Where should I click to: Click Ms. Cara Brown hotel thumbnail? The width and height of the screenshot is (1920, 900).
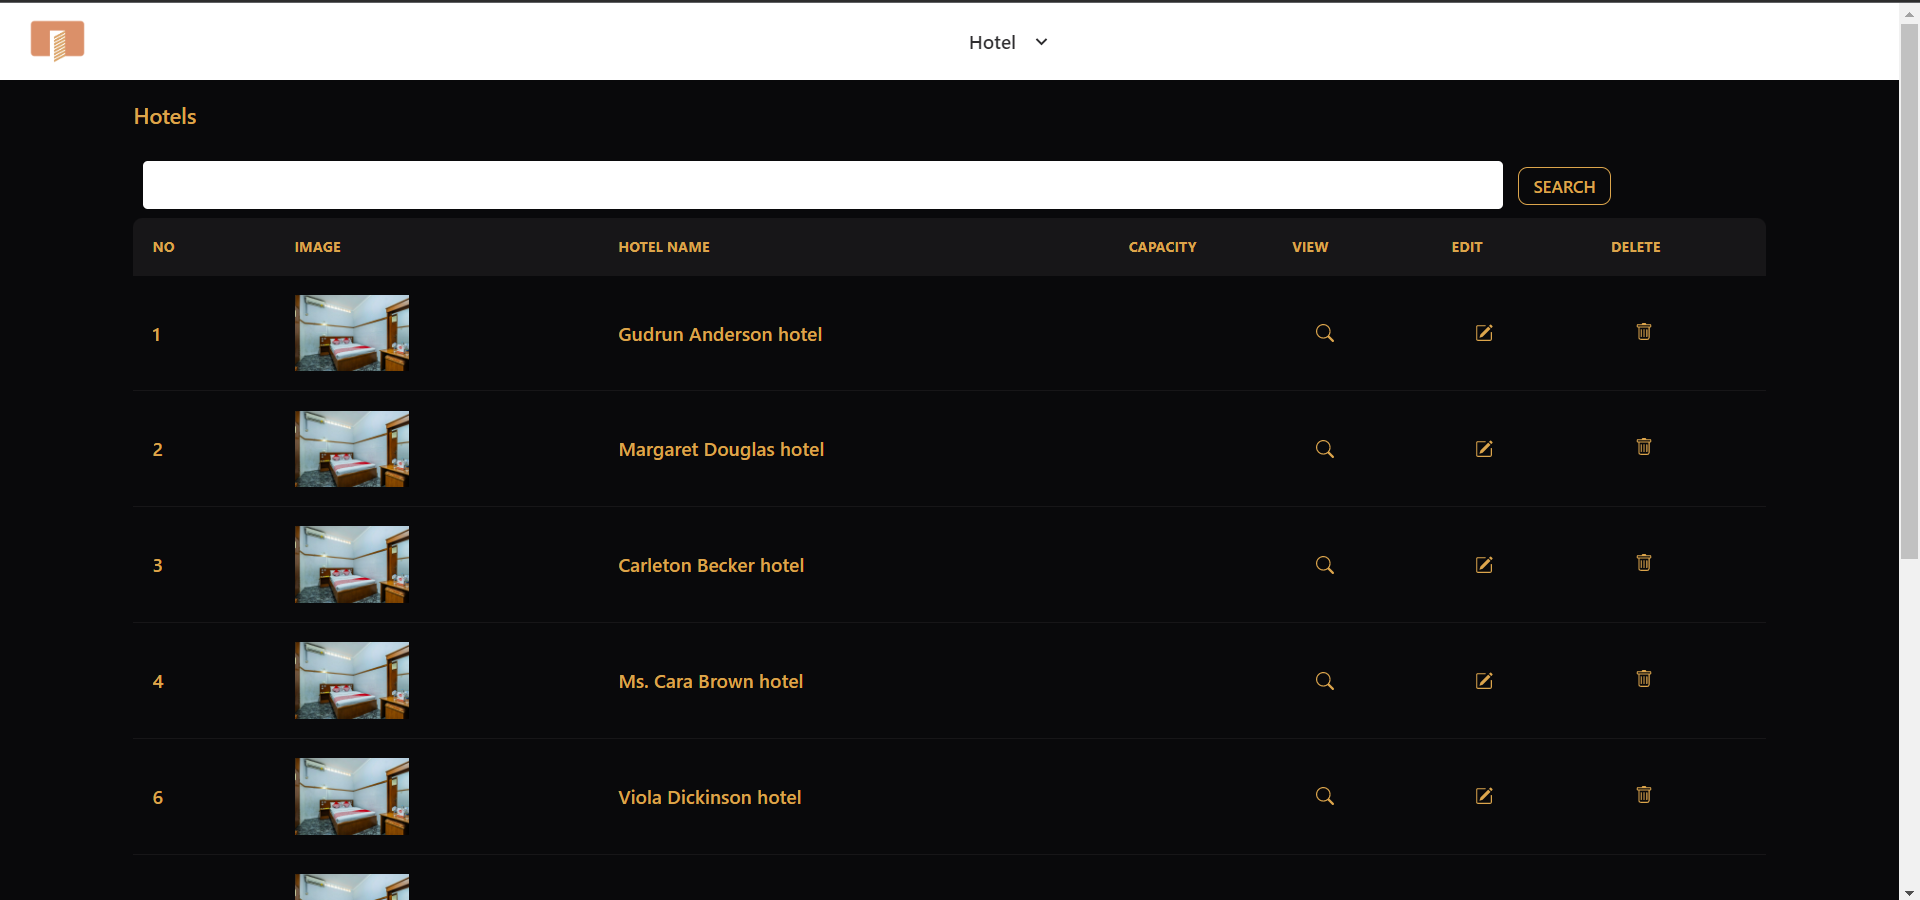[352, 681]
